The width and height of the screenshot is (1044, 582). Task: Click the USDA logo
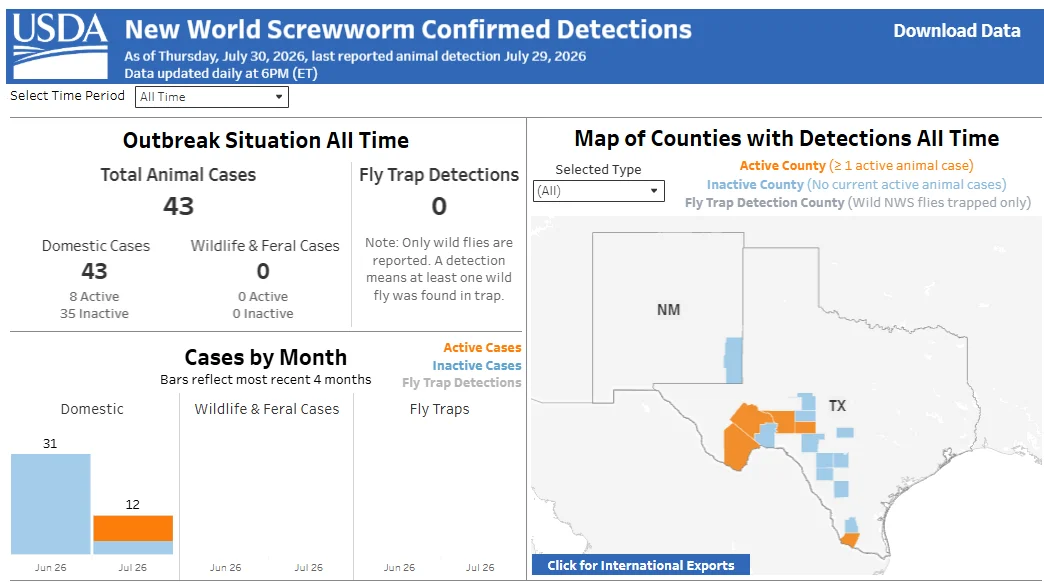click(x=60, y=46)
